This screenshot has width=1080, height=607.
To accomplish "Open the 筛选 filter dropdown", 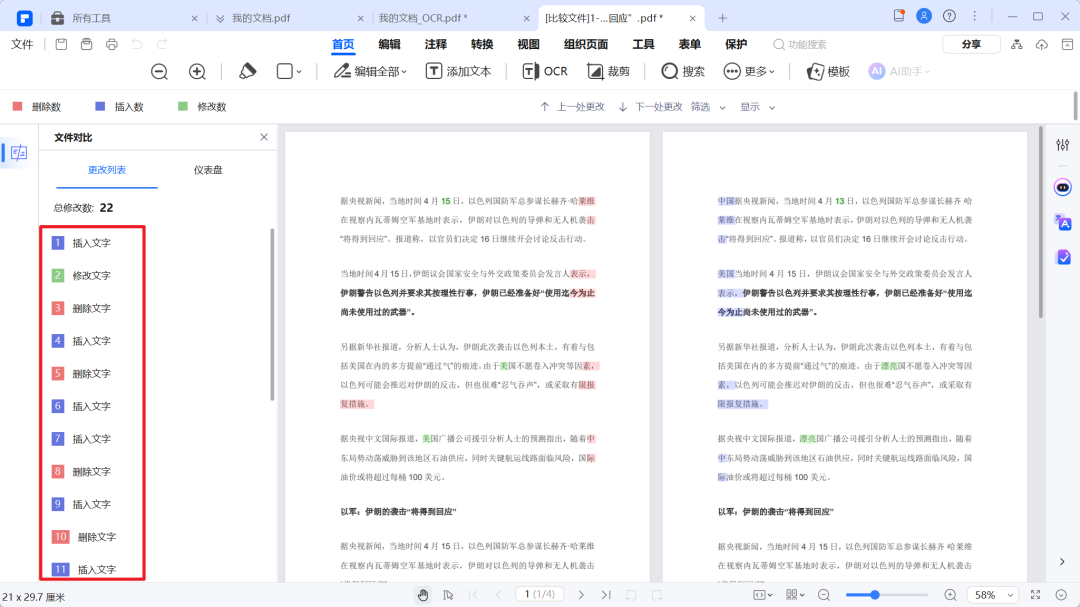I will pos(708,107).
